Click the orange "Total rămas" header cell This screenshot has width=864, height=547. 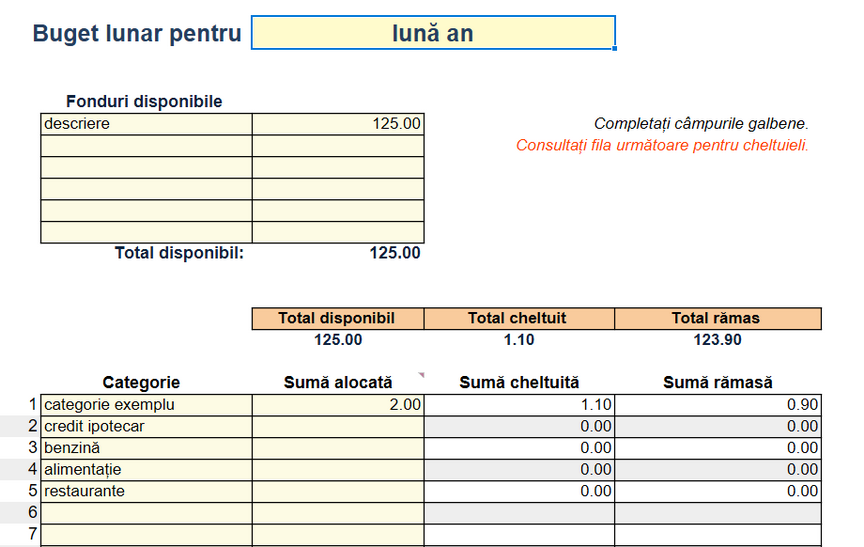tap(716, 318)
